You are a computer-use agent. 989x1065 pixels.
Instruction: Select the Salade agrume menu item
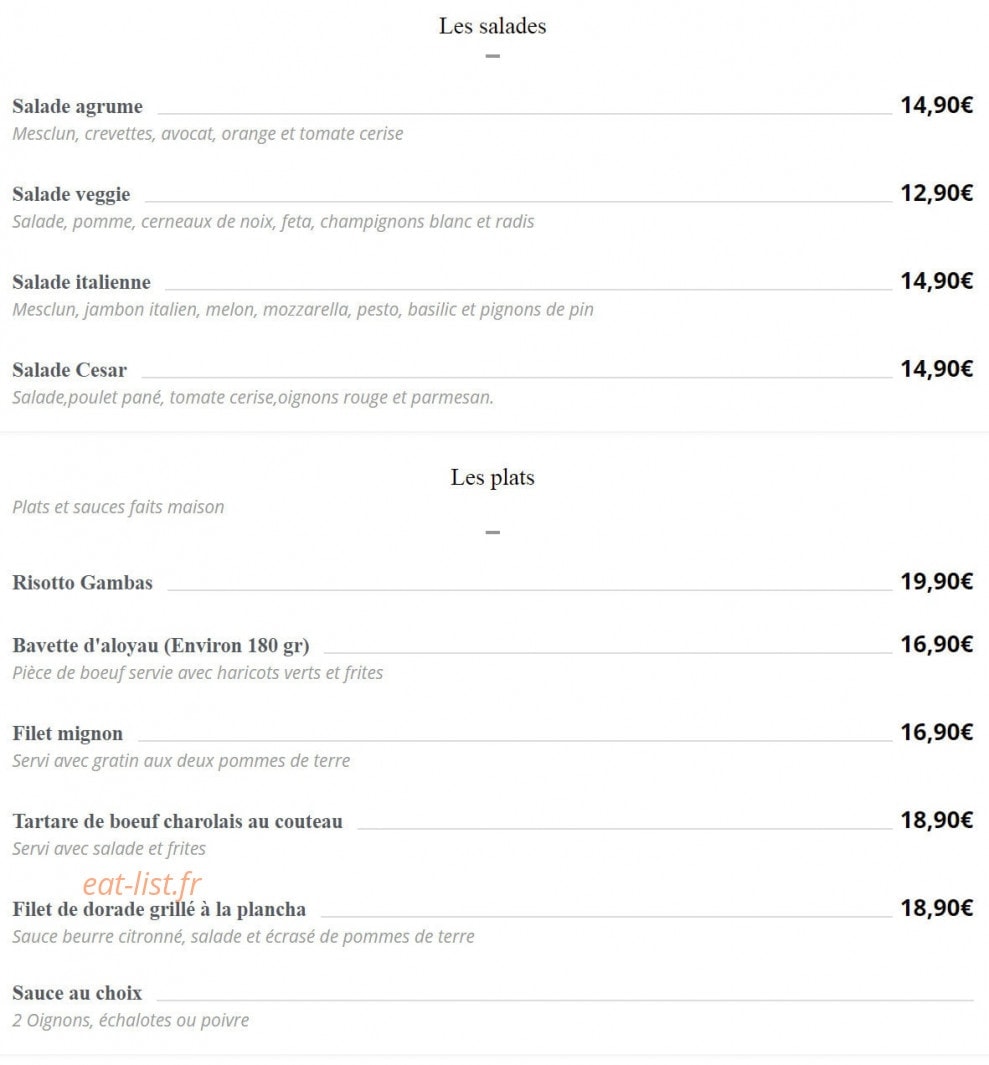(x=77, y=107)
